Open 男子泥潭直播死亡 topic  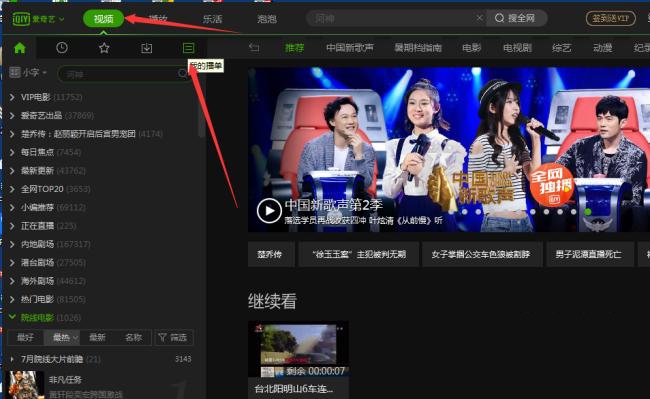coord(590,254)
